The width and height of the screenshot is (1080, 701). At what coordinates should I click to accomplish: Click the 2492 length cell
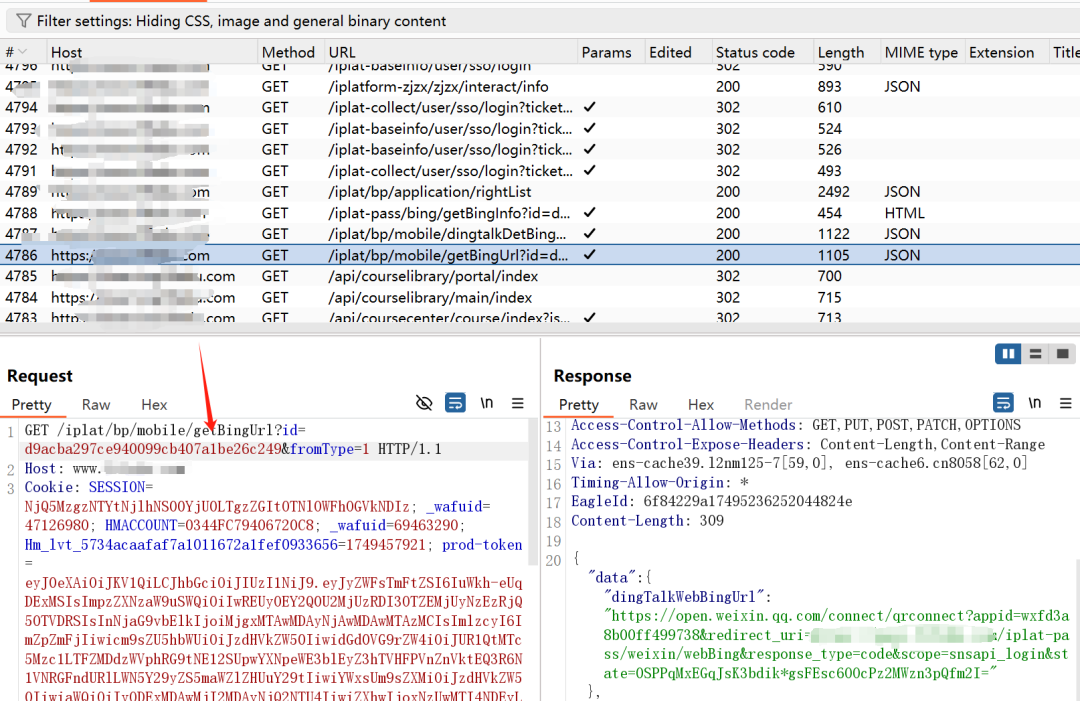pos(833,191)
